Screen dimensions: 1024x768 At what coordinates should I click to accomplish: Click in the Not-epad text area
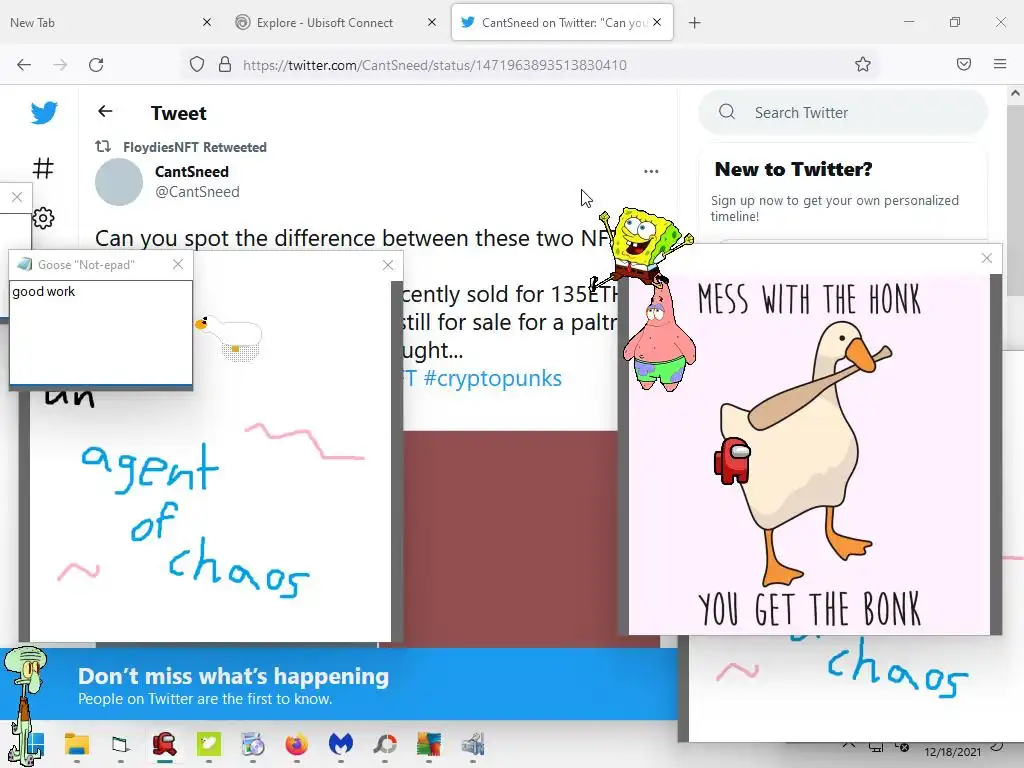point(101,332)
